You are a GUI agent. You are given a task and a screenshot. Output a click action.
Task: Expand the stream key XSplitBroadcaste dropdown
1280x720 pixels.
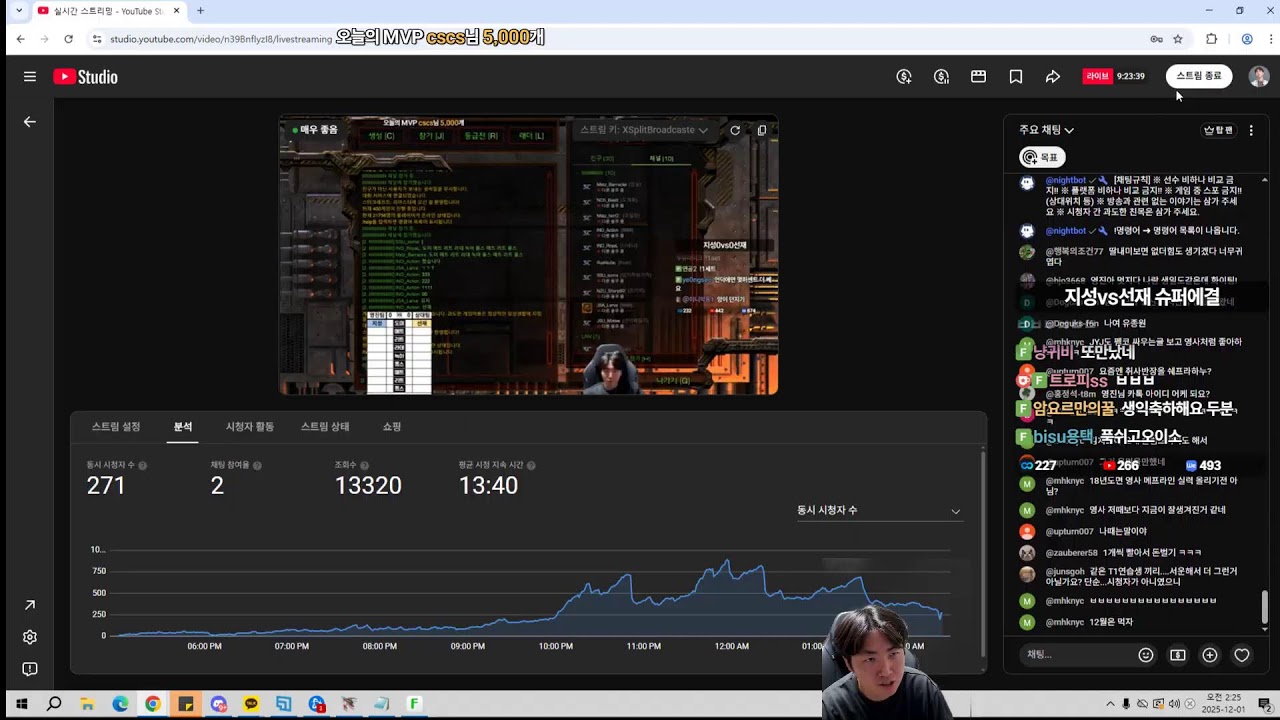pyautogui.click(x=644, y=130)
